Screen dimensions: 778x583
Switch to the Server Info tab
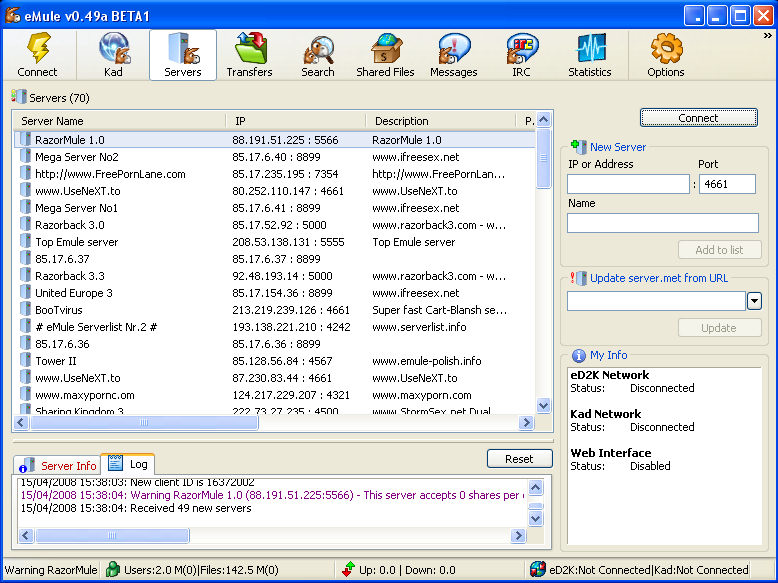[58, 465]
